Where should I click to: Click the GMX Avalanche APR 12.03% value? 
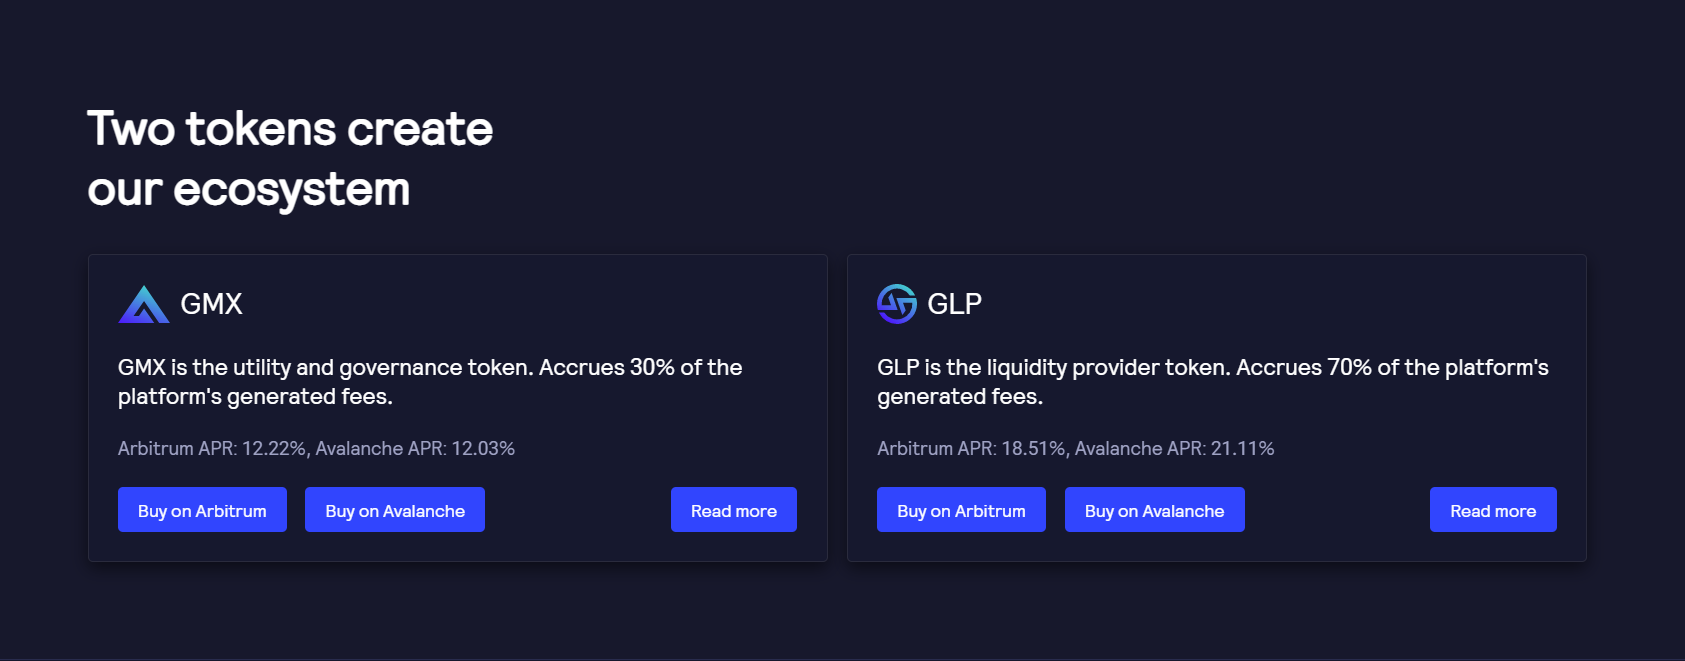pyautogui.click(x=483, y=449)
